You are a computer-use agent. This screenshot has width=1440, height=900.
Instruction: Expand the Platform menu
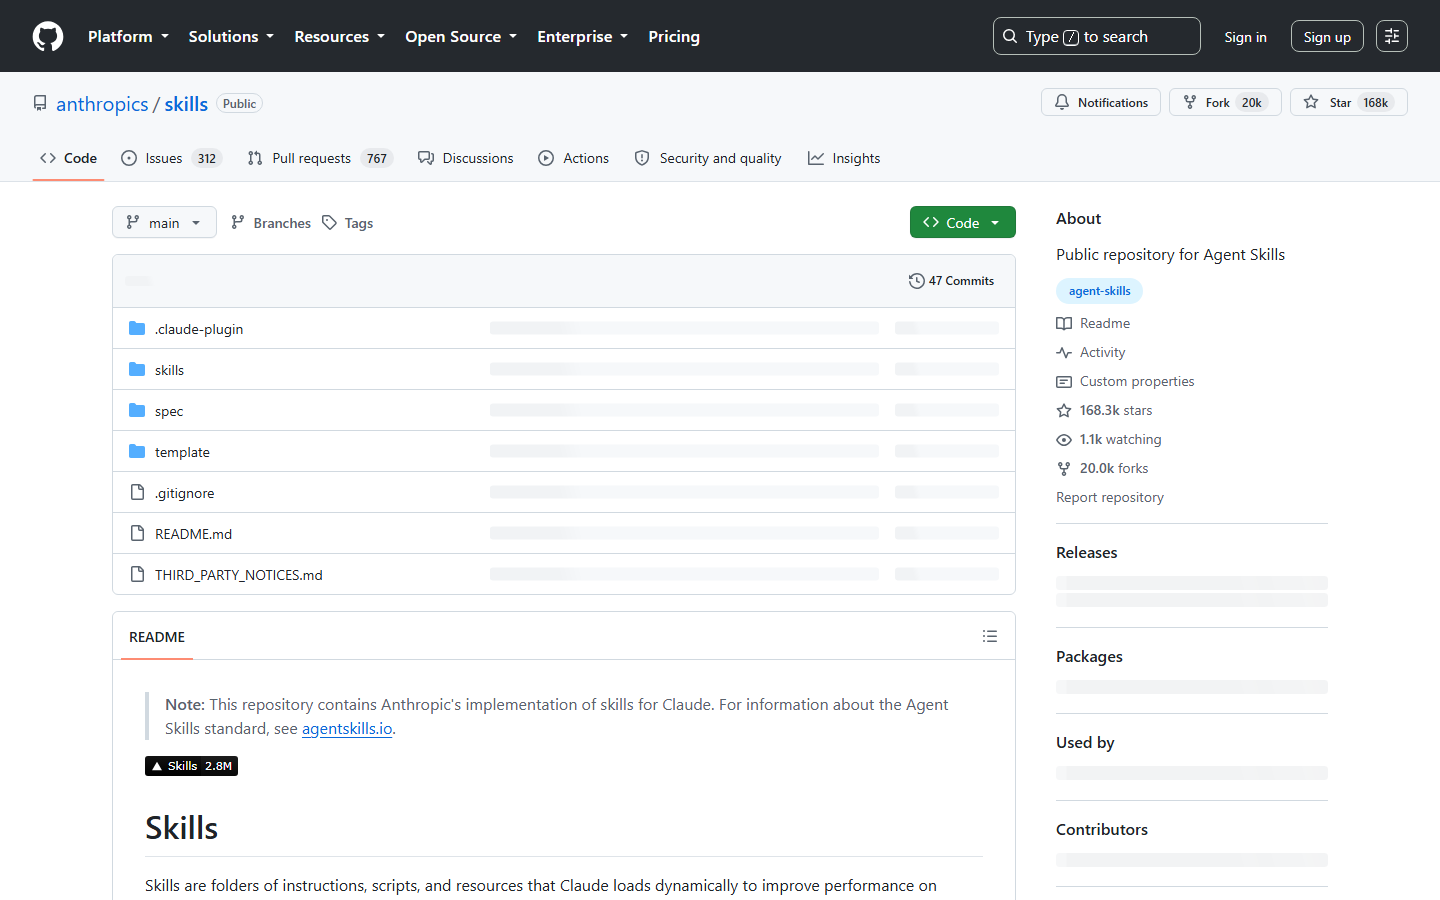(128, 36)
